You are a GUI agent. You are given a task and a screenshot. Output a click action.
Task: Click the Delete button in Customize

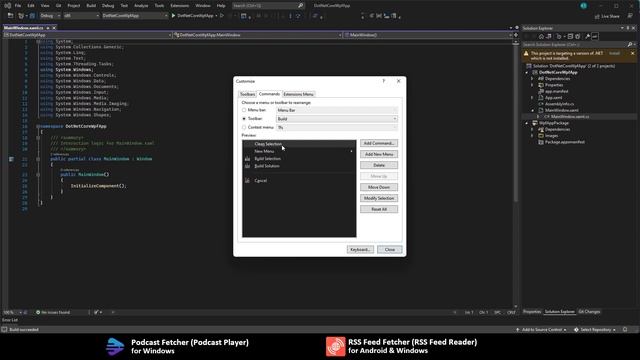pos(379,165)
